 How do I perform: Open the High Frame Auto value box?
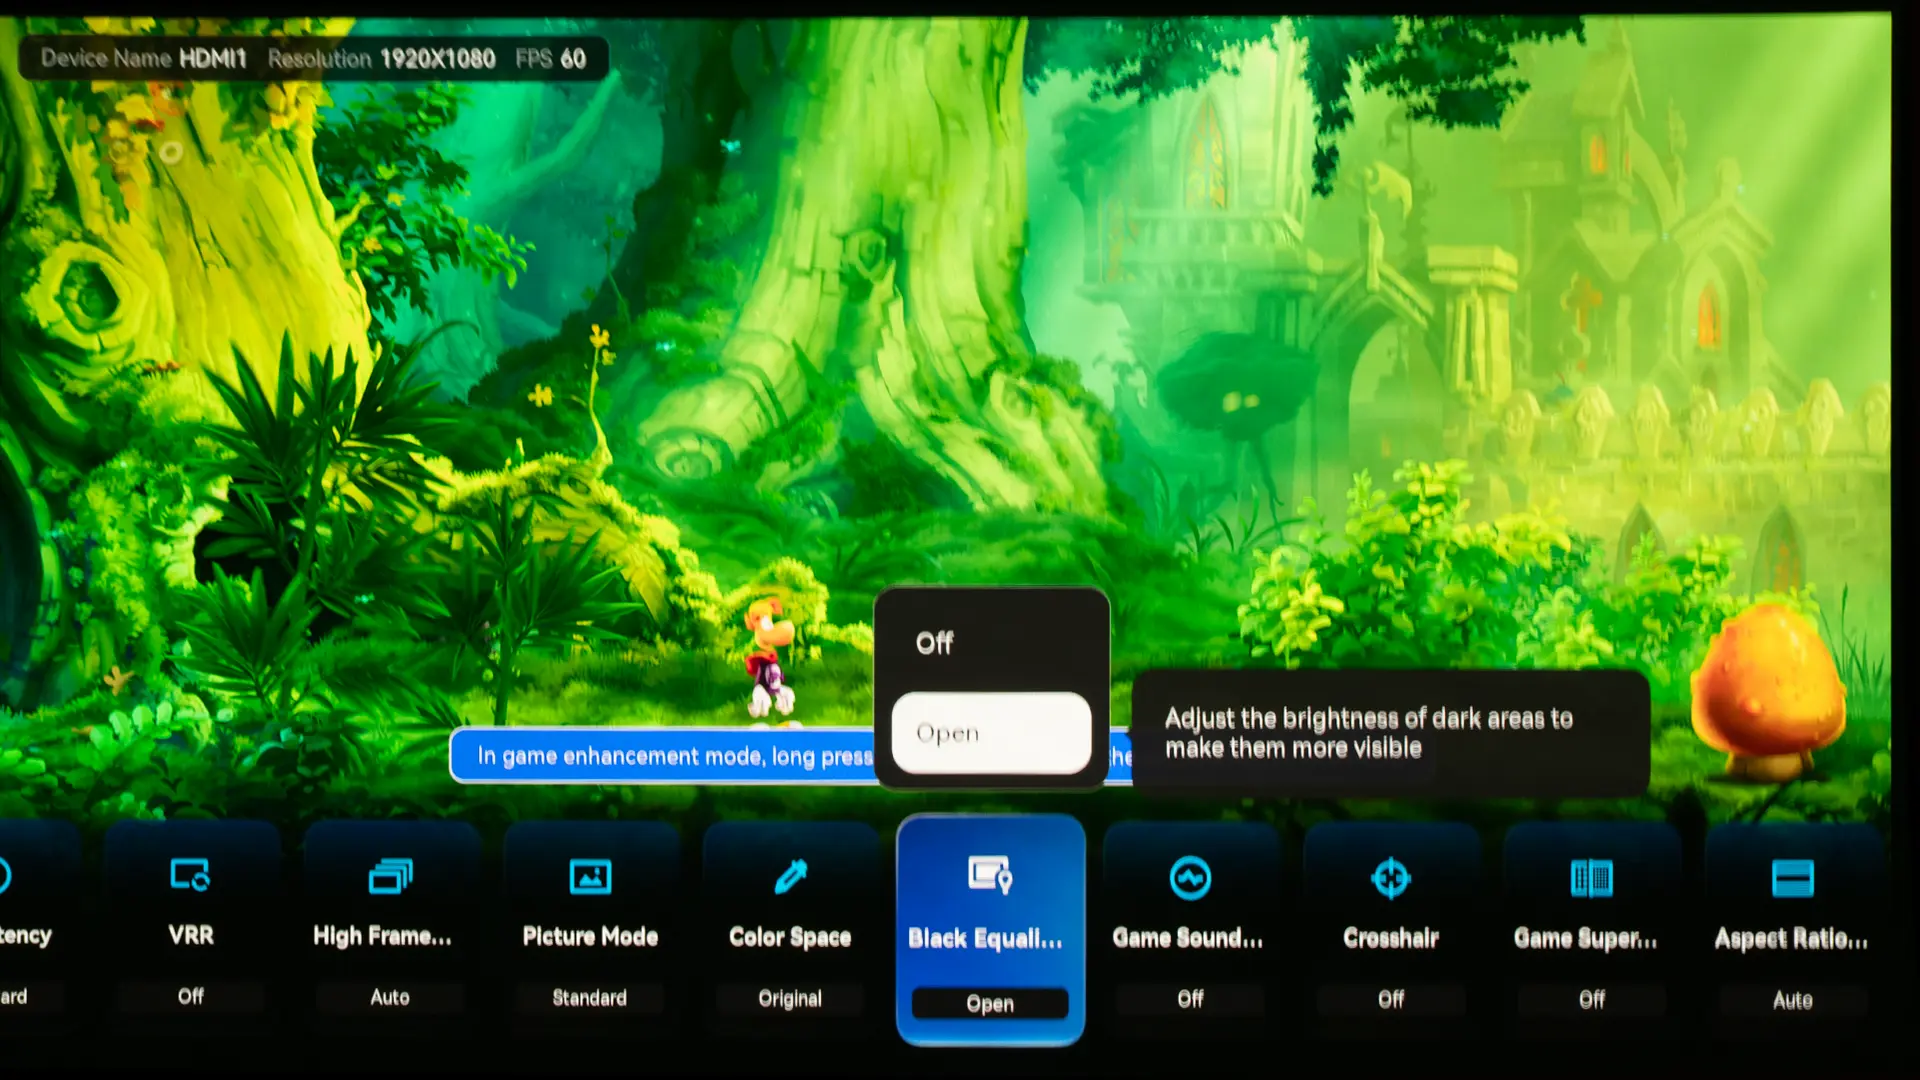pos(390,997)
